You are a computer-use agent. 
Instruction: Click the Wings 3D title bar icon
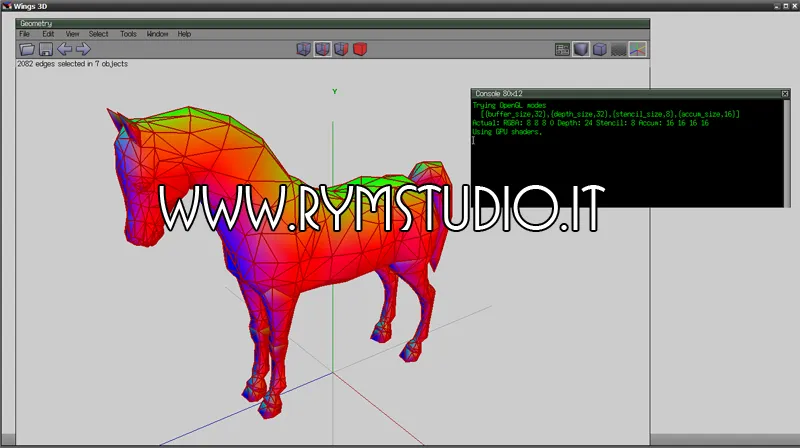(7, 6)
